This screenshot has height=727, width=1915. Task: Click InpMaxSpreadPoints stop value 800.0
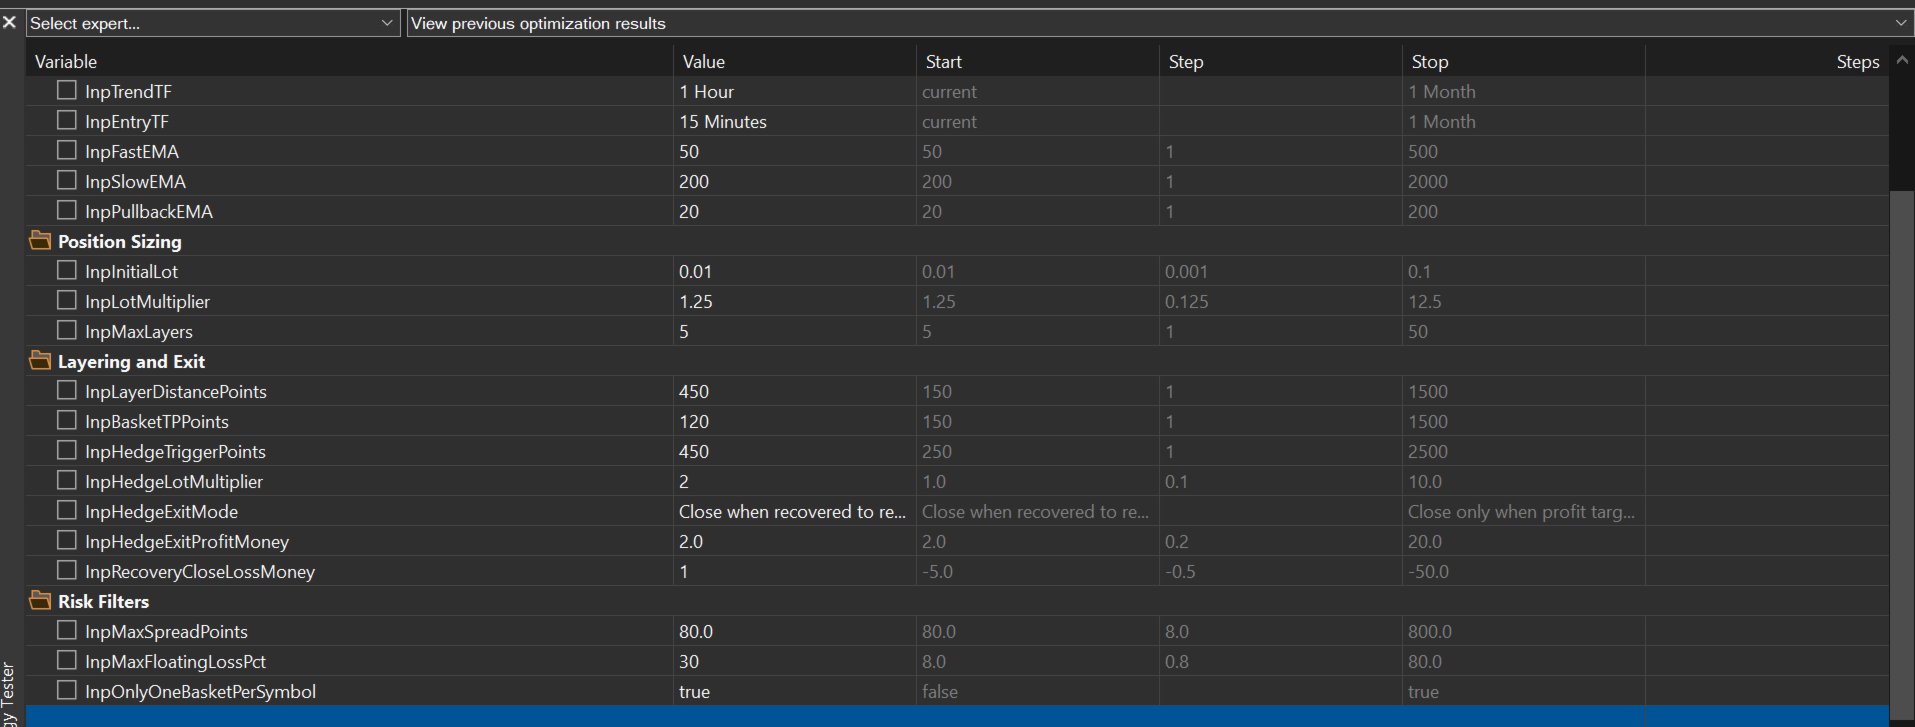point(1524,631)
